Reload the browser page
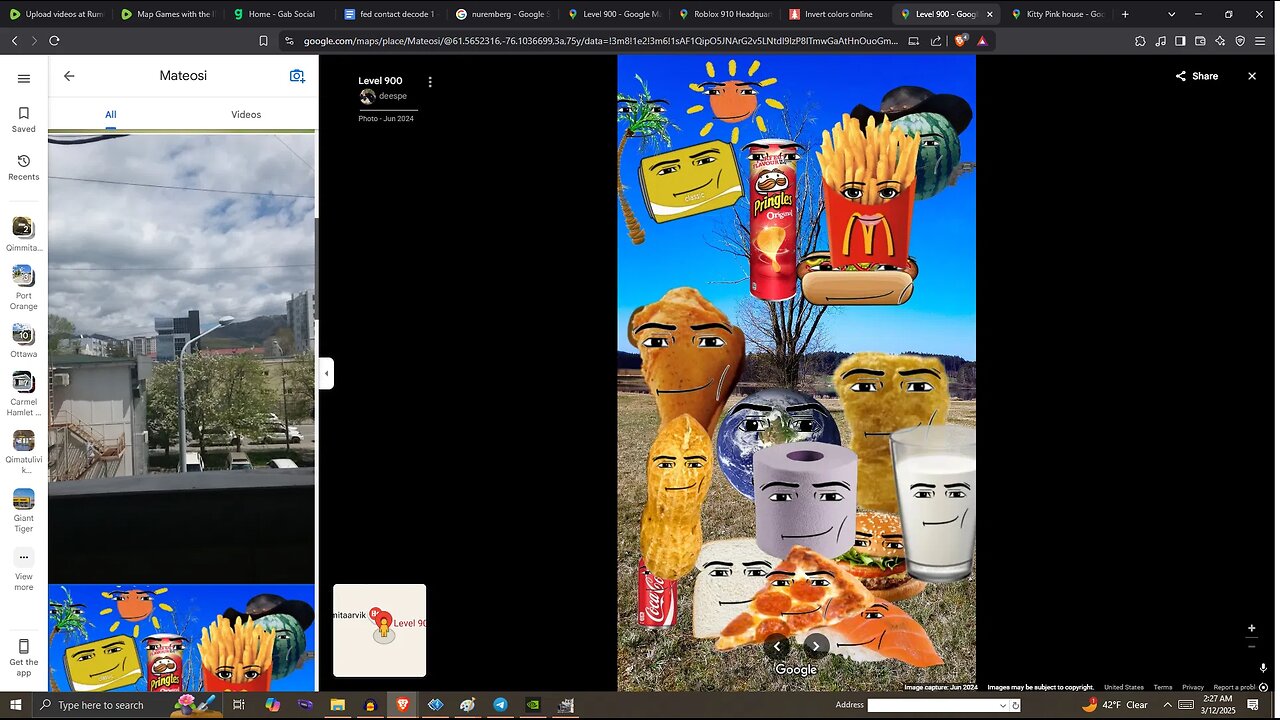The image size is (1280, 720). (x=54, y=41)
